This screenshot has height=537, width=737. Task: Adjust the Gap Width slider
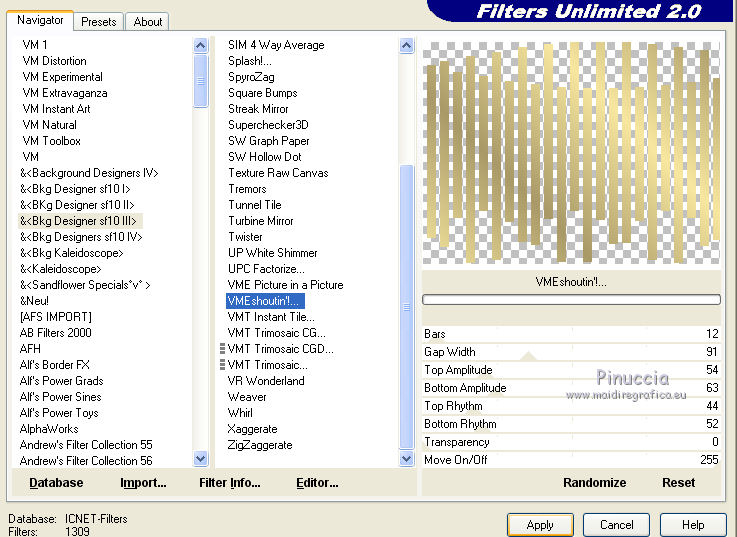coord(571,352)
